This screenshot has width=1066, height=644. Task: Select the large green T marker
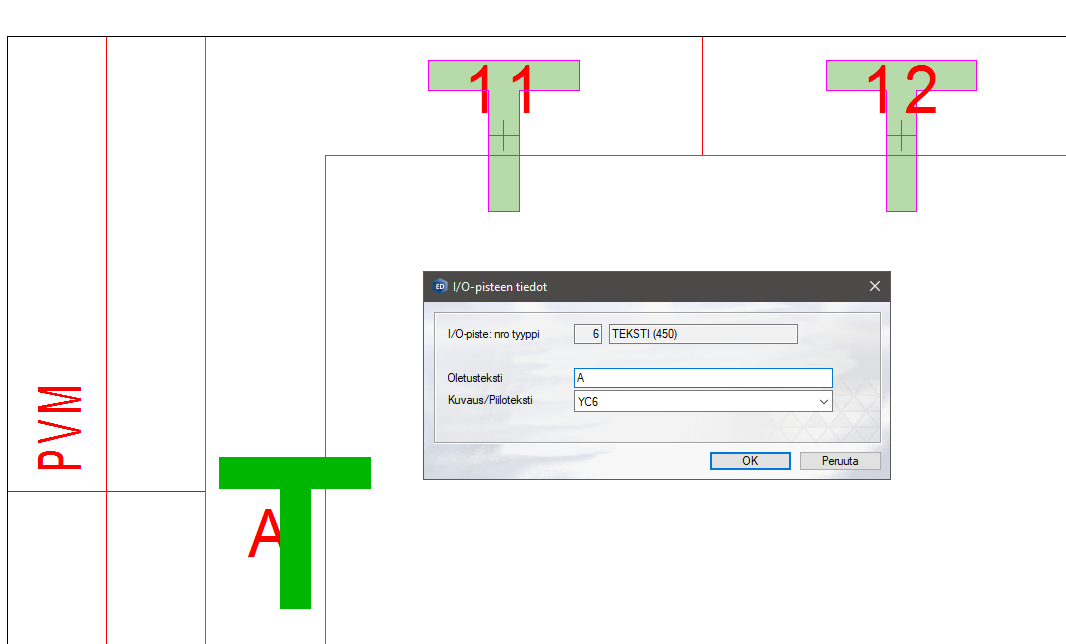296,532
